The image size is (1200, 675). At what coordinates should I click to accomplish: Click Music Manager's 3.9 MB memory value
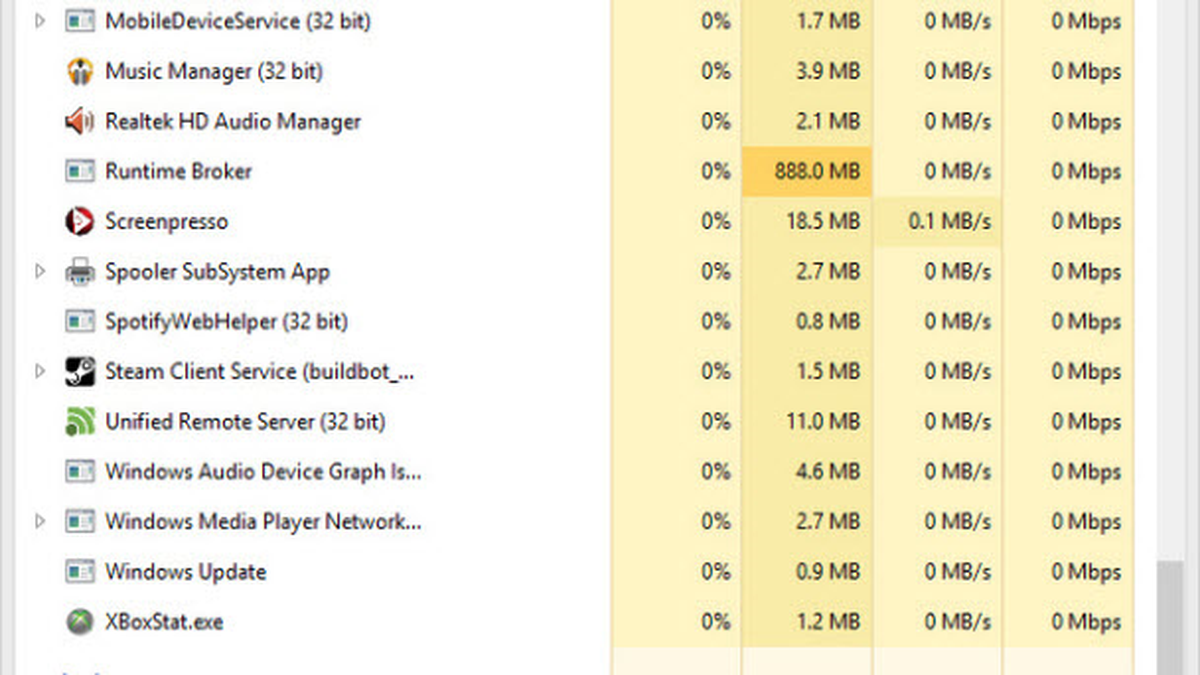click(x=829, y=71)
